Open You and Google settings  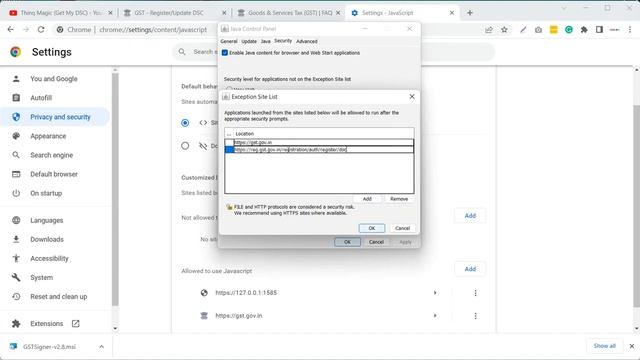coord(53,79)
